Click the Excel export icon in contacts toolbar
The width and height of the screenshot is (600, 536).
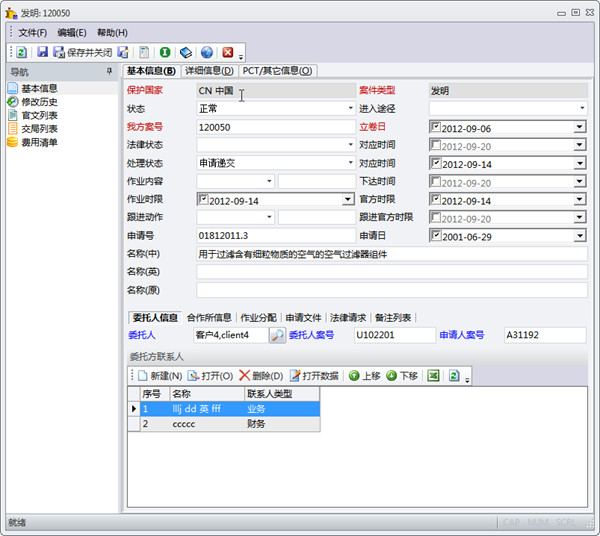point(433,376)
